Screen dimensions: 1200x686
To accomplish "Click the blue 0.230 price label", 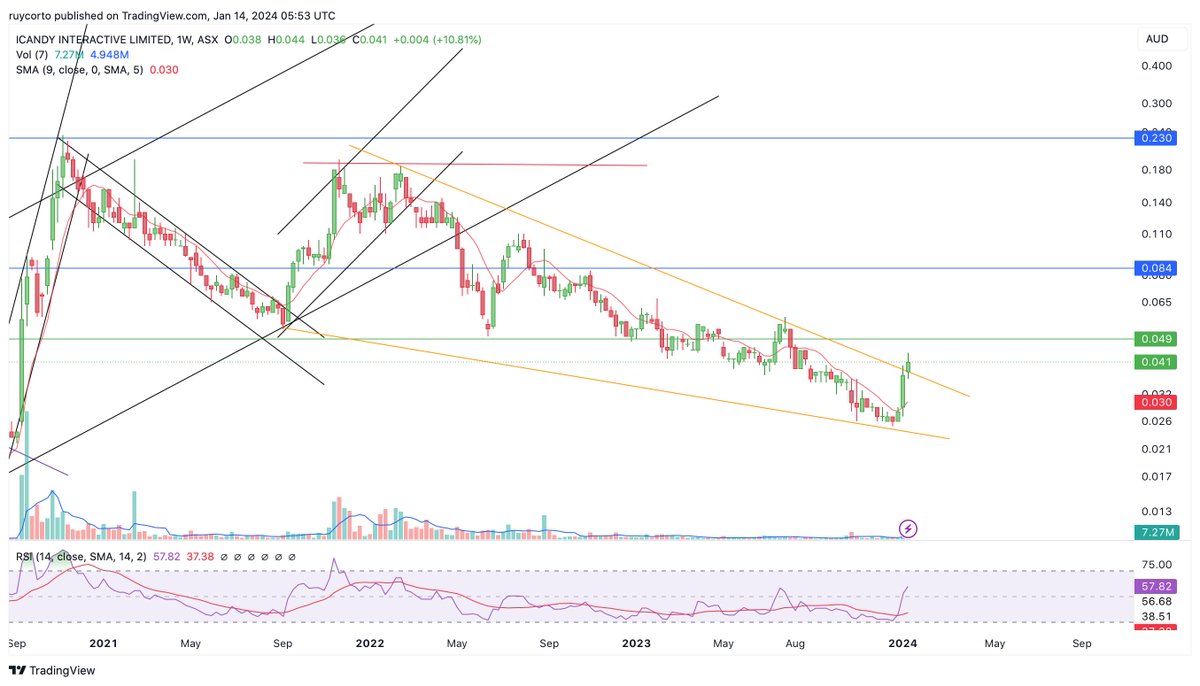I will (x=1154, y=141).
